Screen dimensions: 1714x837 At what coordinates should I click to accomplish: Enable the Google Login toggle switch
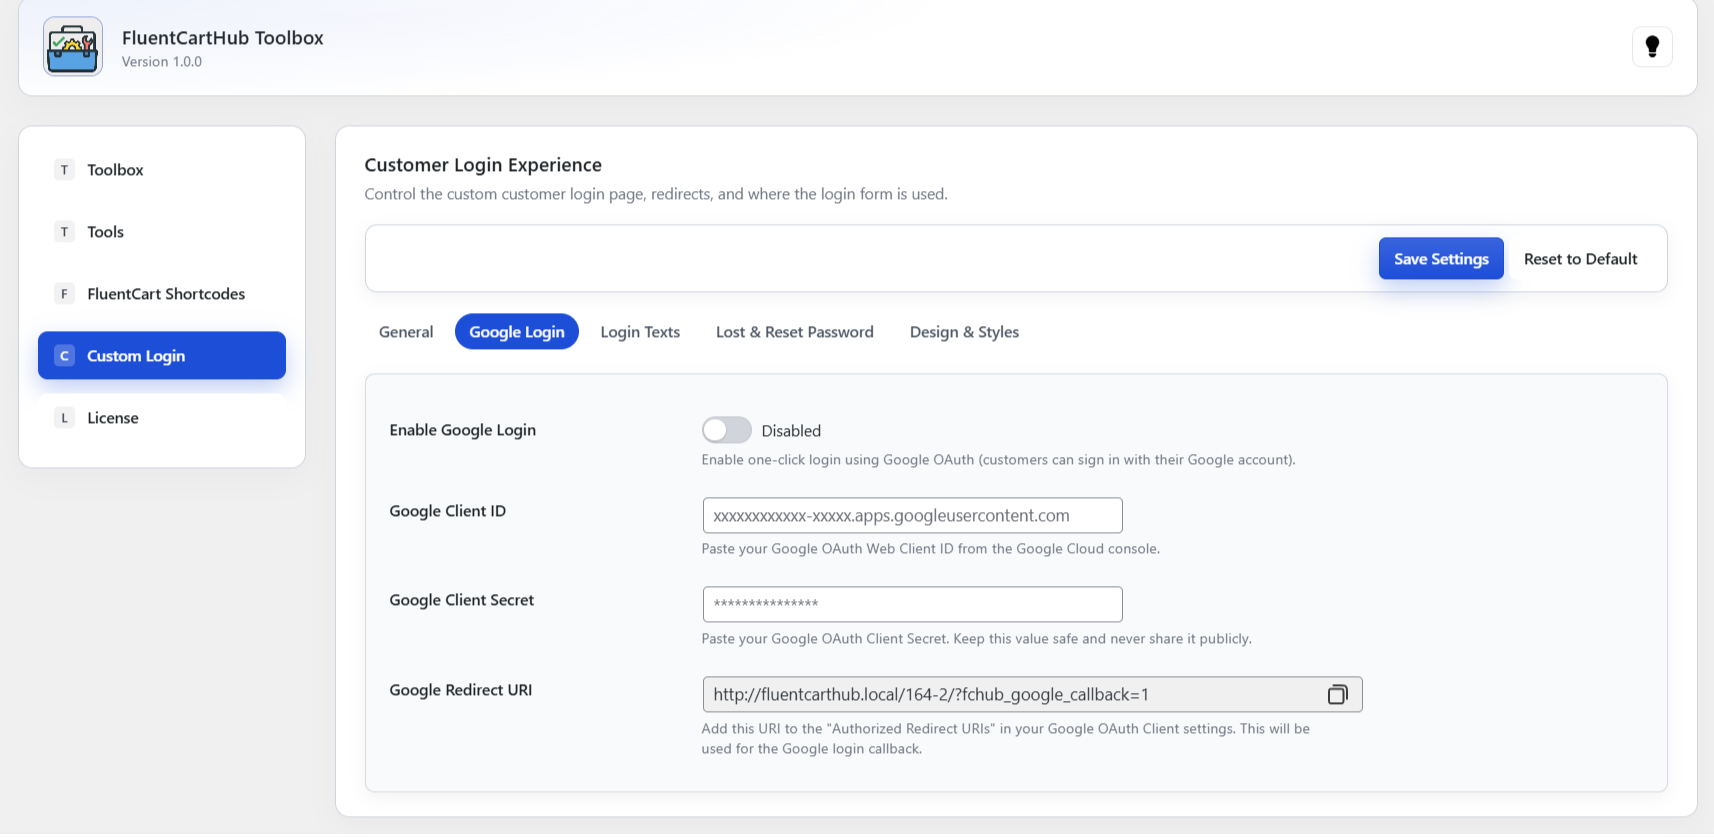pyautogui.click(x=726, y=430)
